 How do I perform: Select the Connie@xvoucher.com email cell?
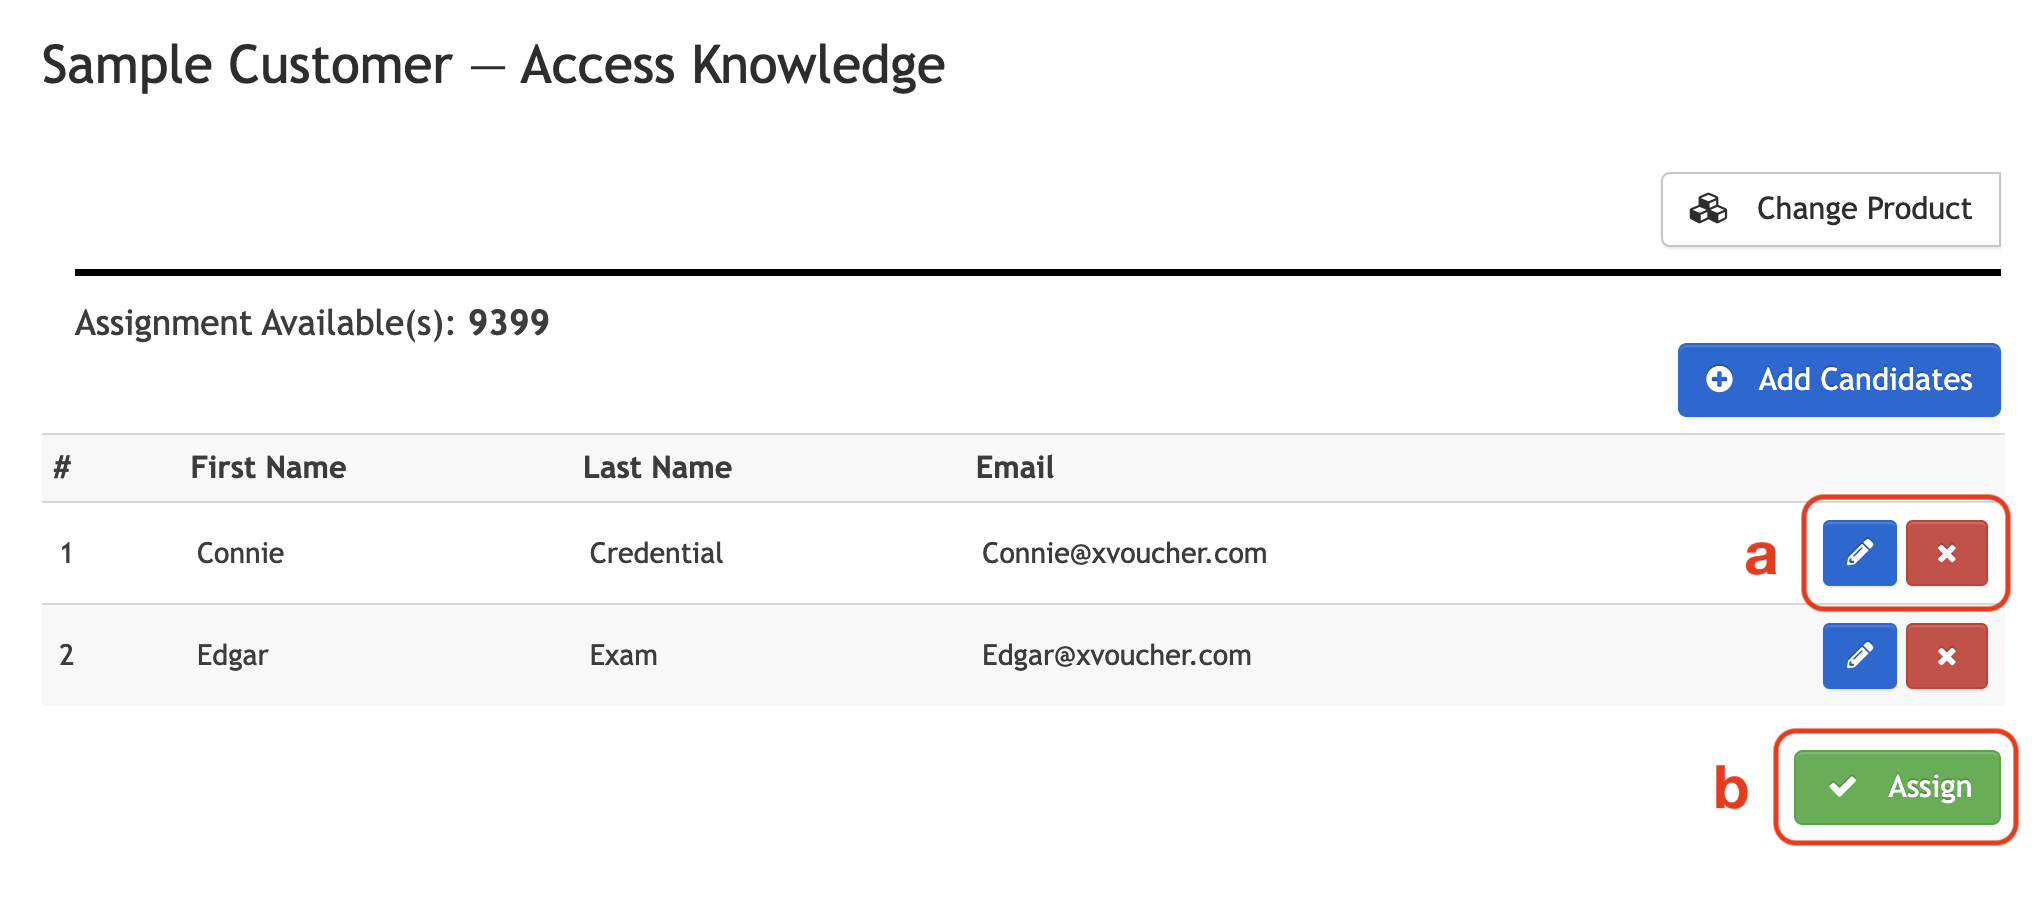(x=1124, y=553)
